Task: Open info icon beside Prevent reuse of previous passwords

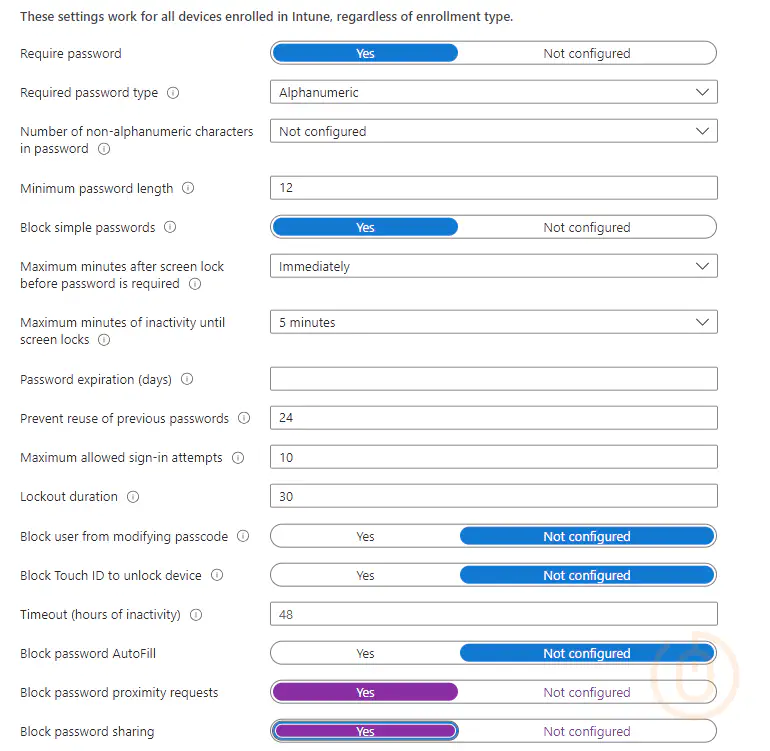Action: (244, 418)
